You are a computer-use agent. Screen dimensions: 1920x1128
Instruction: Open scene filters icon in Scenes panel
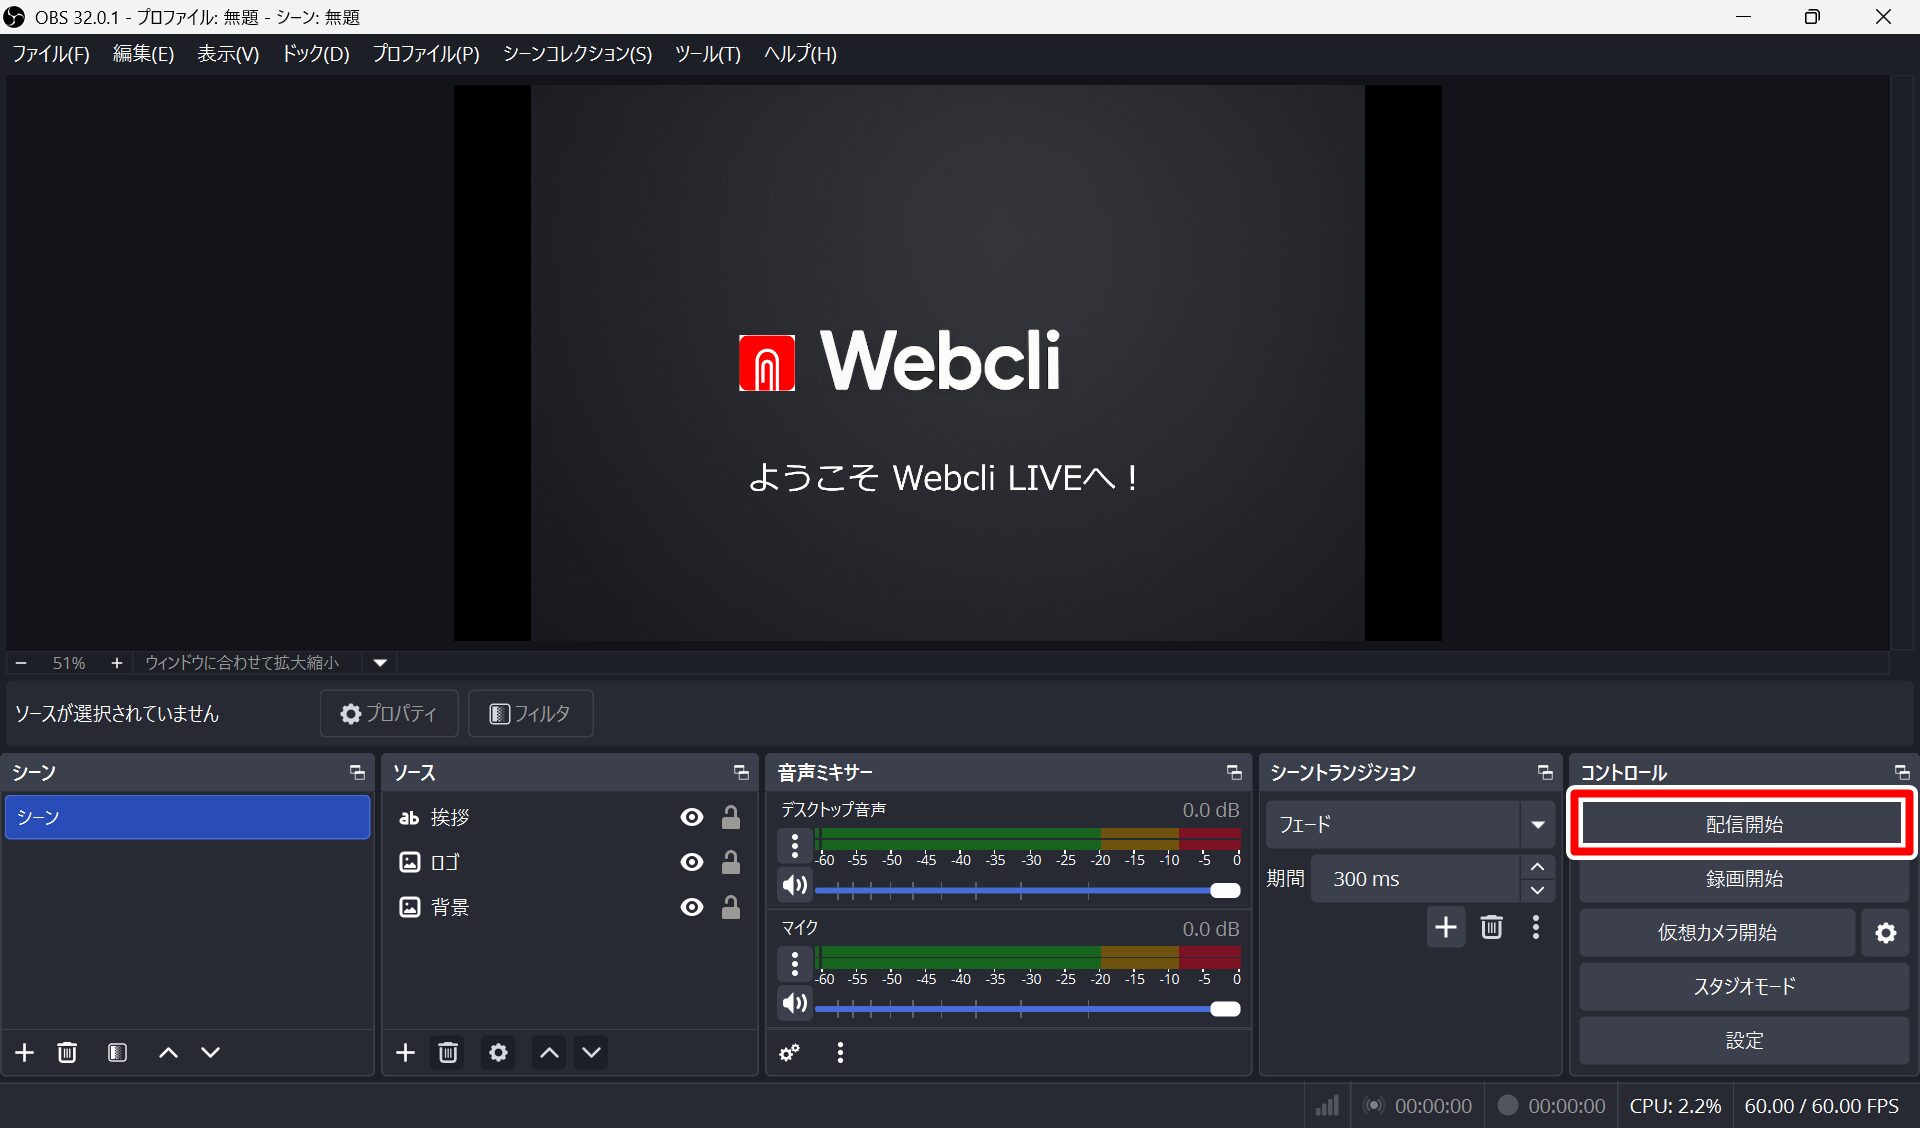pyautogui.click(x=117, y=1052)
